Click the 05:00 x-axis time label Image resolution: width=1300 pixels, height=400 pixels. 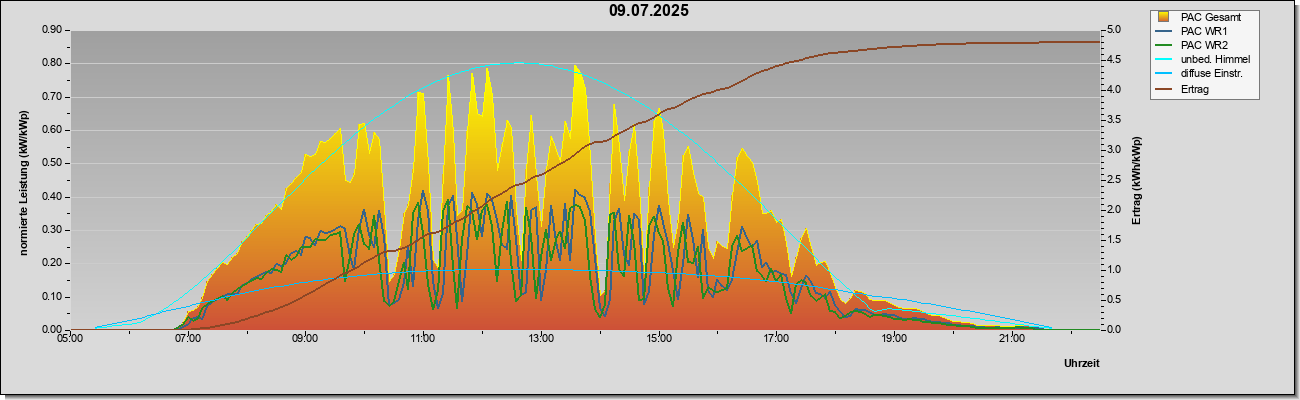point(69,339)
